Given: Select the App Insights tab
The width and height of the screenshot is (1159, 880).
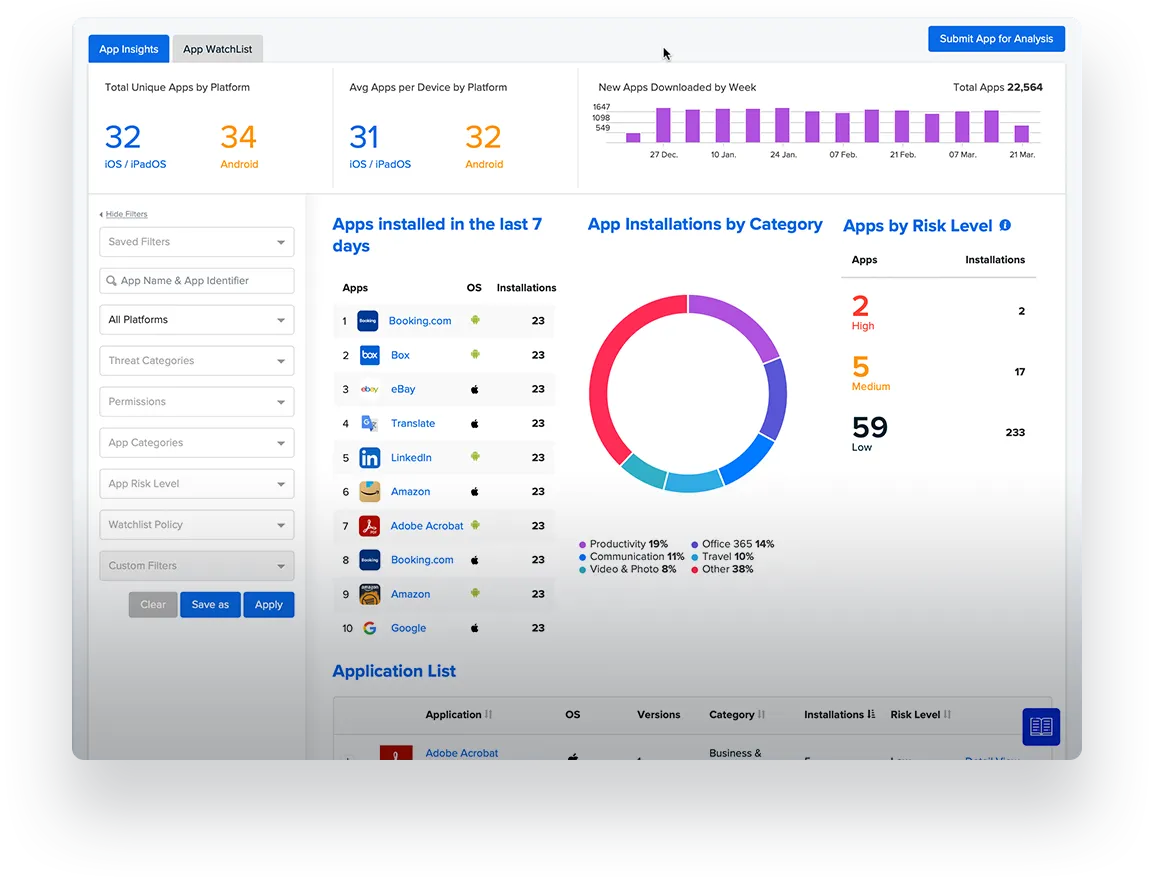Looking at the screenshot, I should point(128,48).
